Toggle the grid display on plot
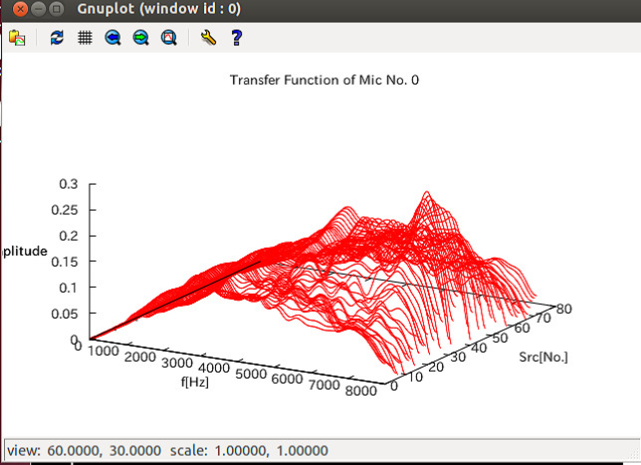The width and height of the screenshot is (641, 465). (85, 38)
